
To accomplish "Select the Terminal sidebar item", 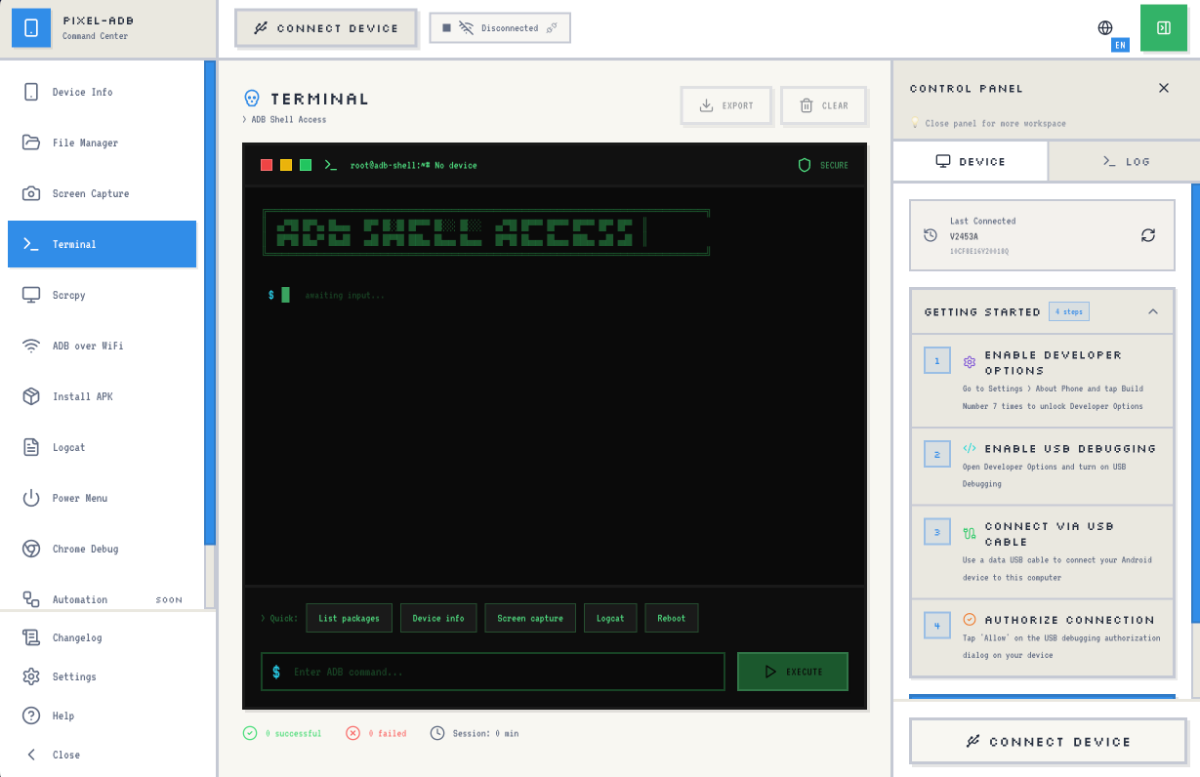I will (x=102, y=244).
